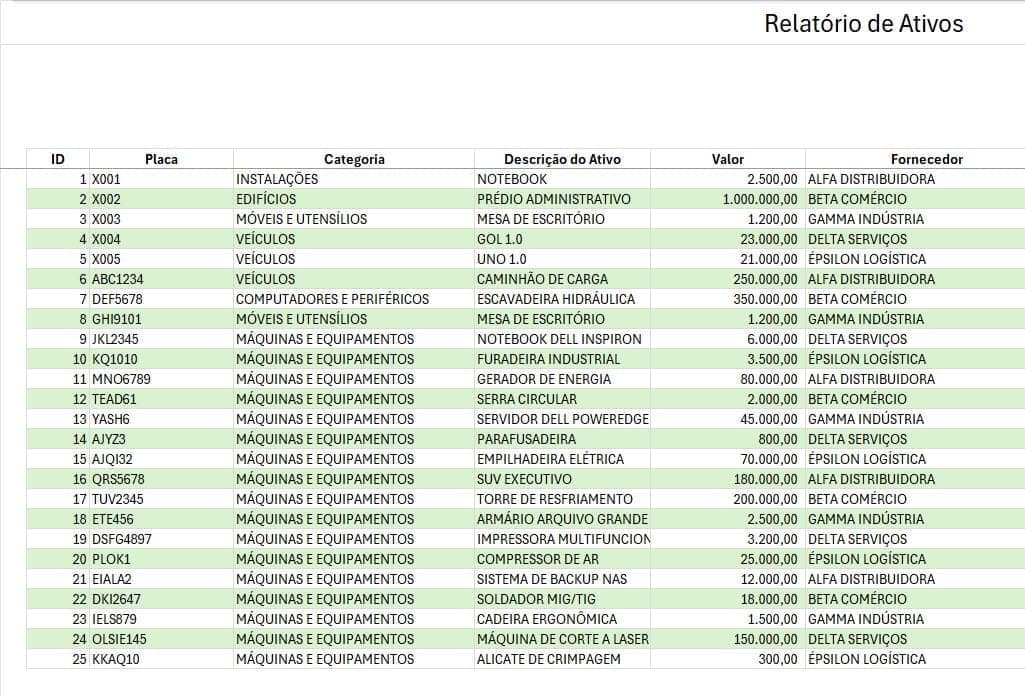Click the PLOK1 plate cell
Screen dimensions: 1025x696
pos(161,559)
